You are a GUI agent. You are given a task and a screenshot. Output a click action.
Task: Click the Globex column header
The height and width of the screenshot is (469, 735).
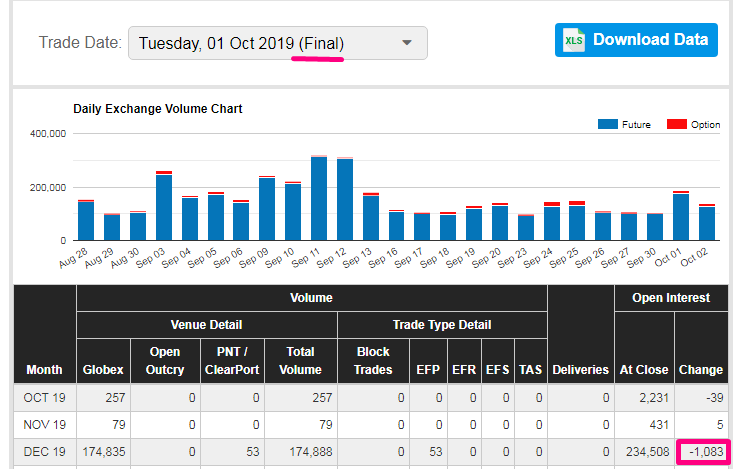click(103, 369)
